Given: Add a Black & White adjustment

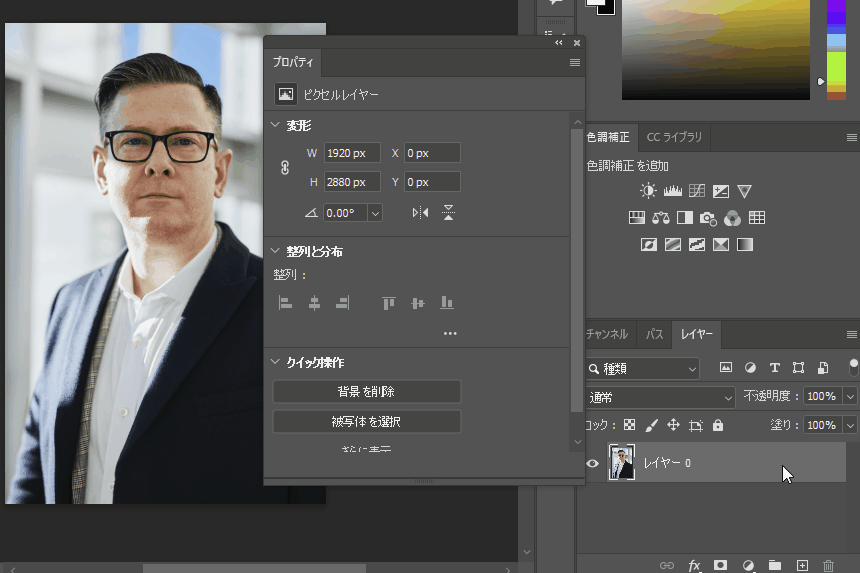Looking at the screenshot, I should tap(684, 218).
